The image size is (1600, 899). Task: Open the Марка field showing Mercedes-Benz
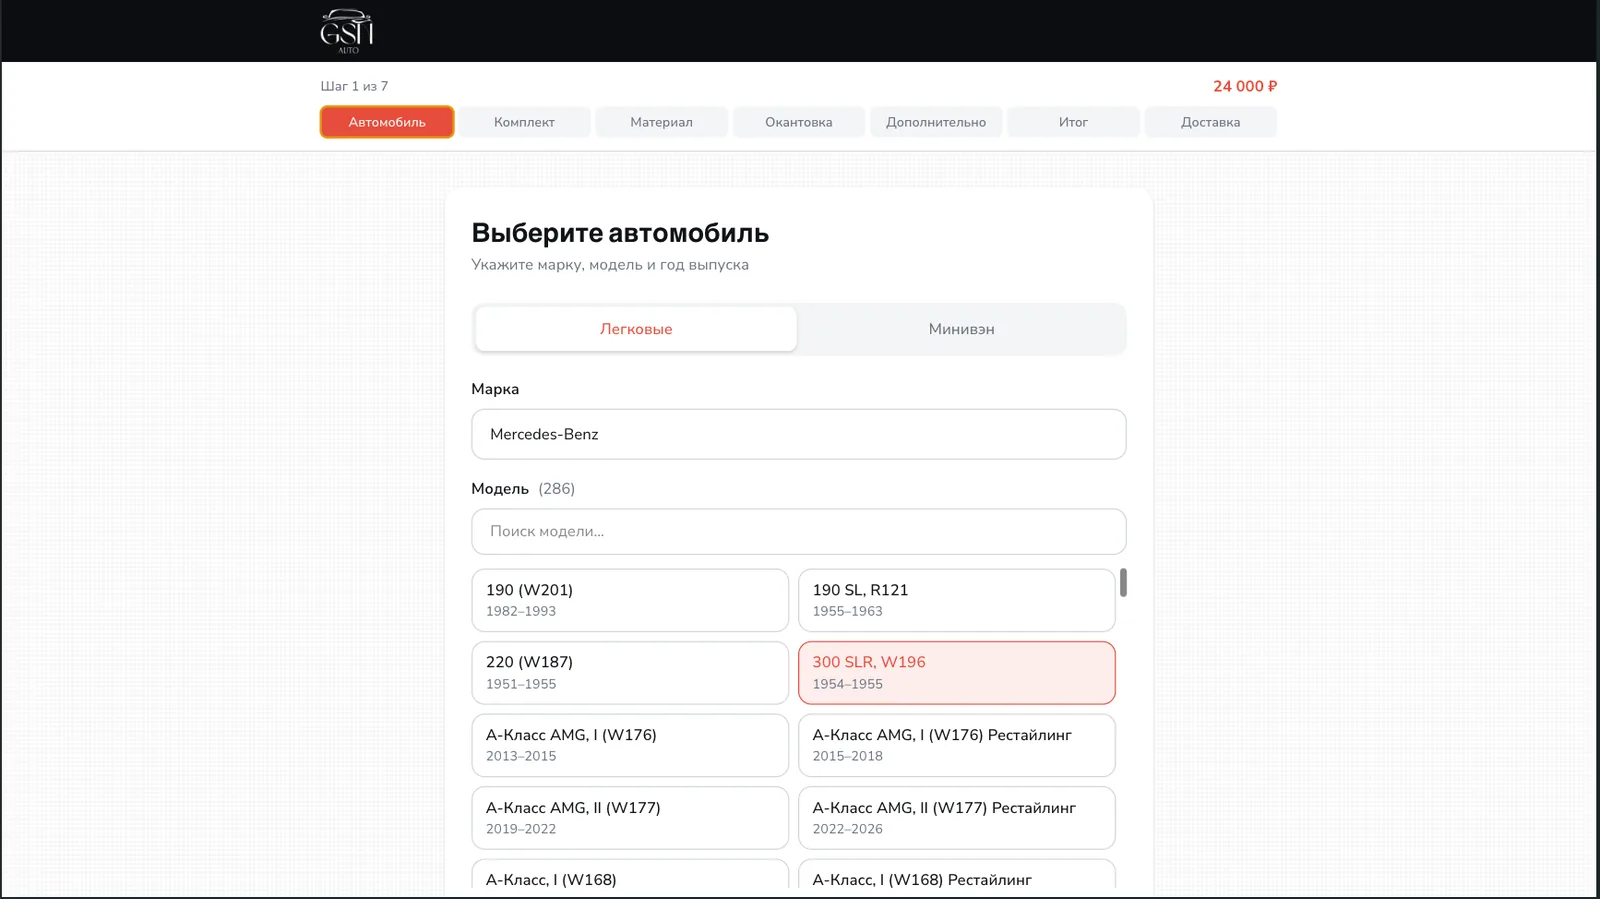(799, 434)
